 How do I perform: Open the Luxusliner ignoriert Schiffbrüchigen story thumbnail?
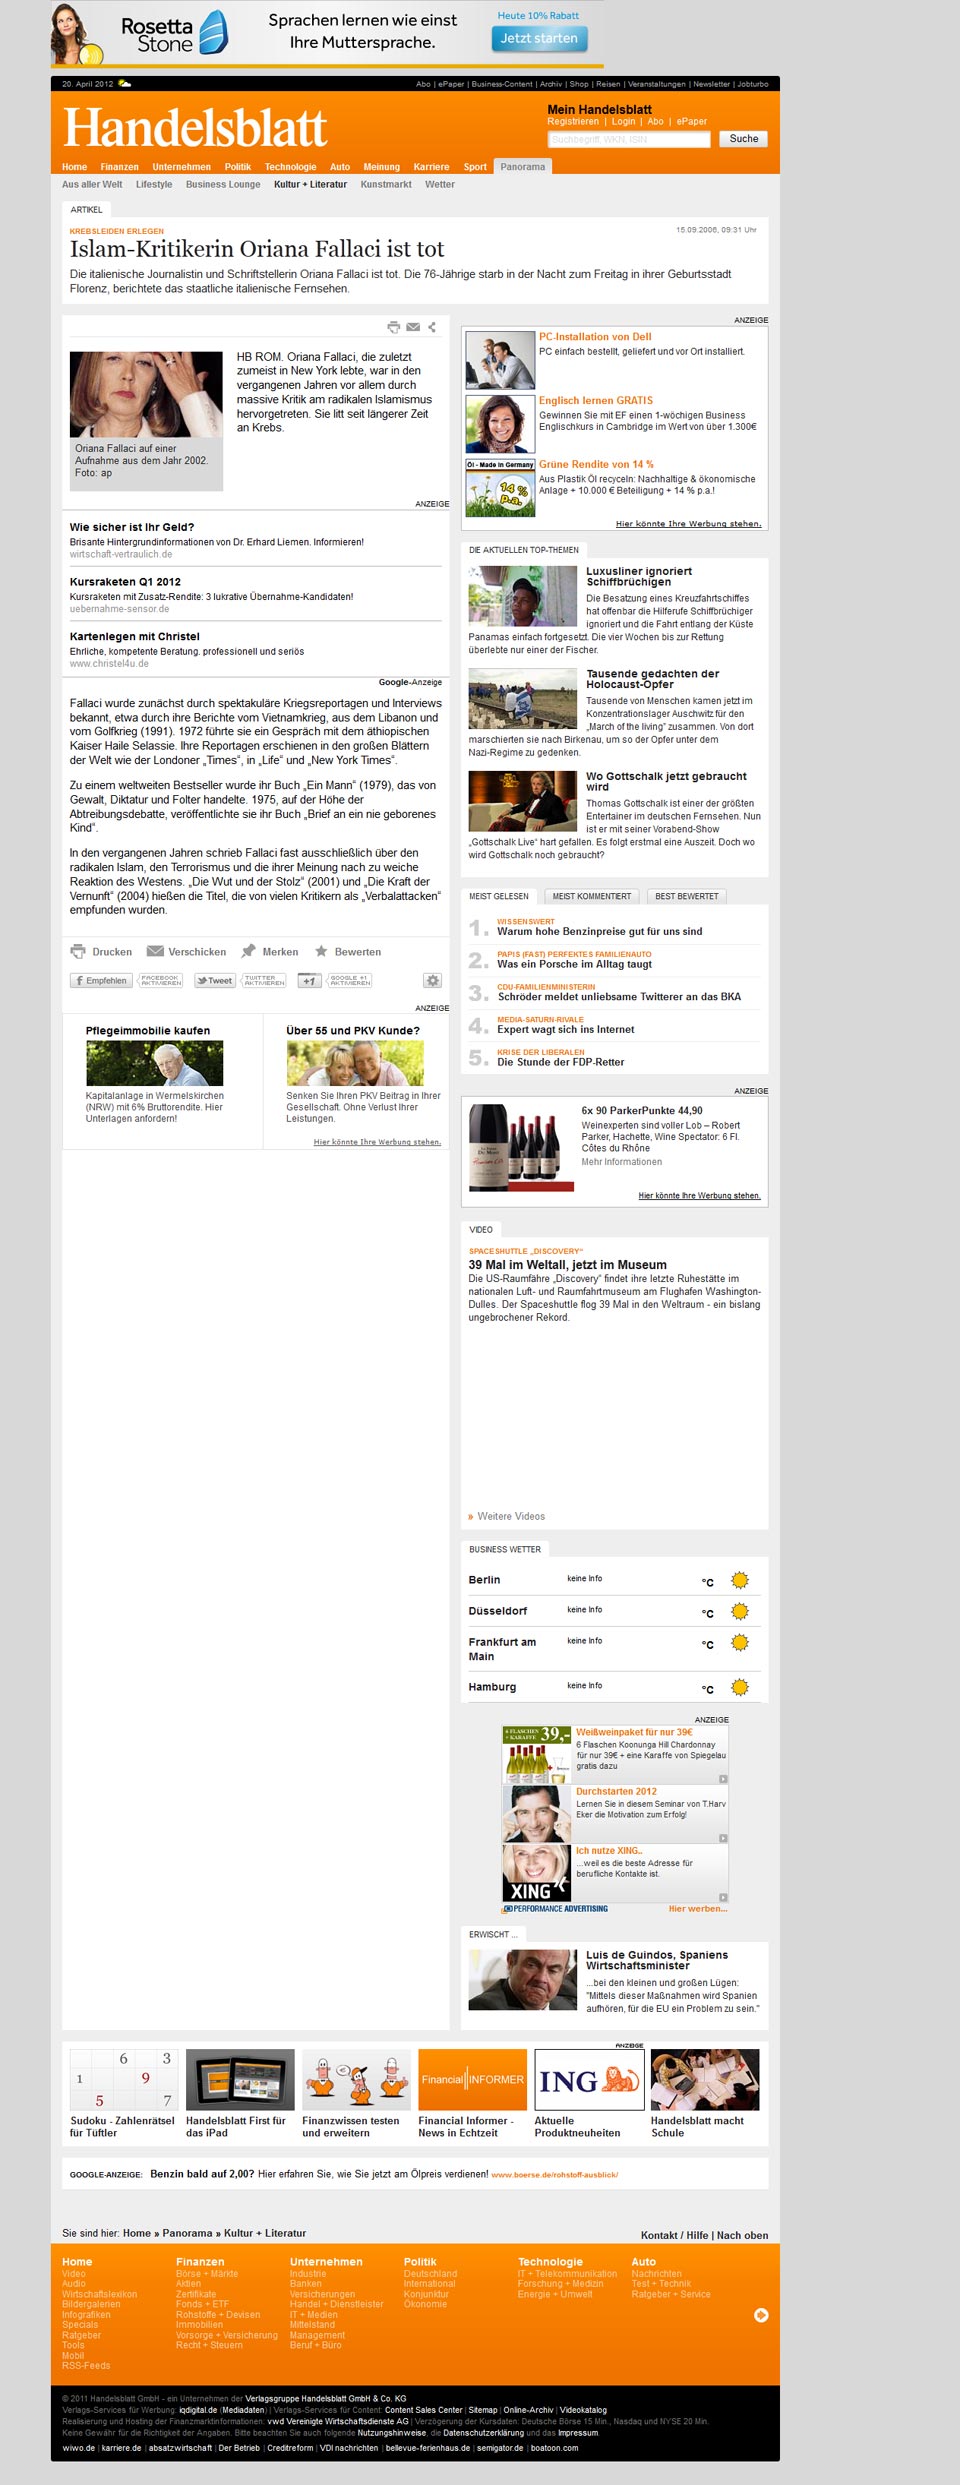coord(523,596)
